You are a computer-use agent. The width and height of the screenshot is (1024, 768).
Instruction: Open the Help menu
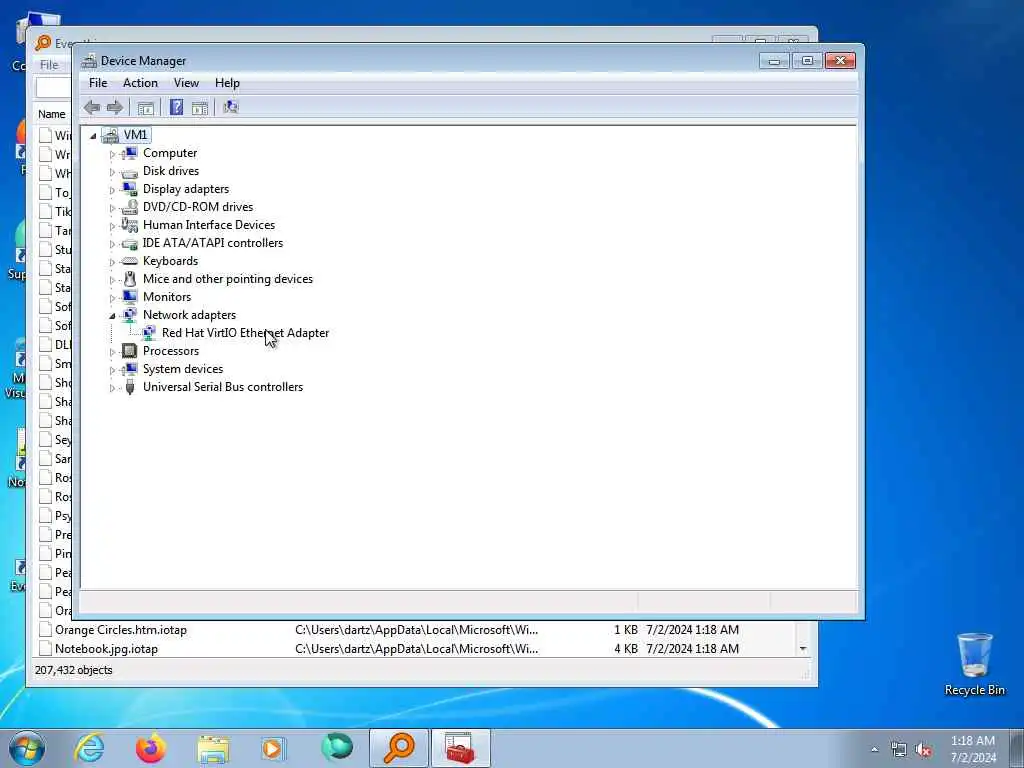(x=227, y=83)
